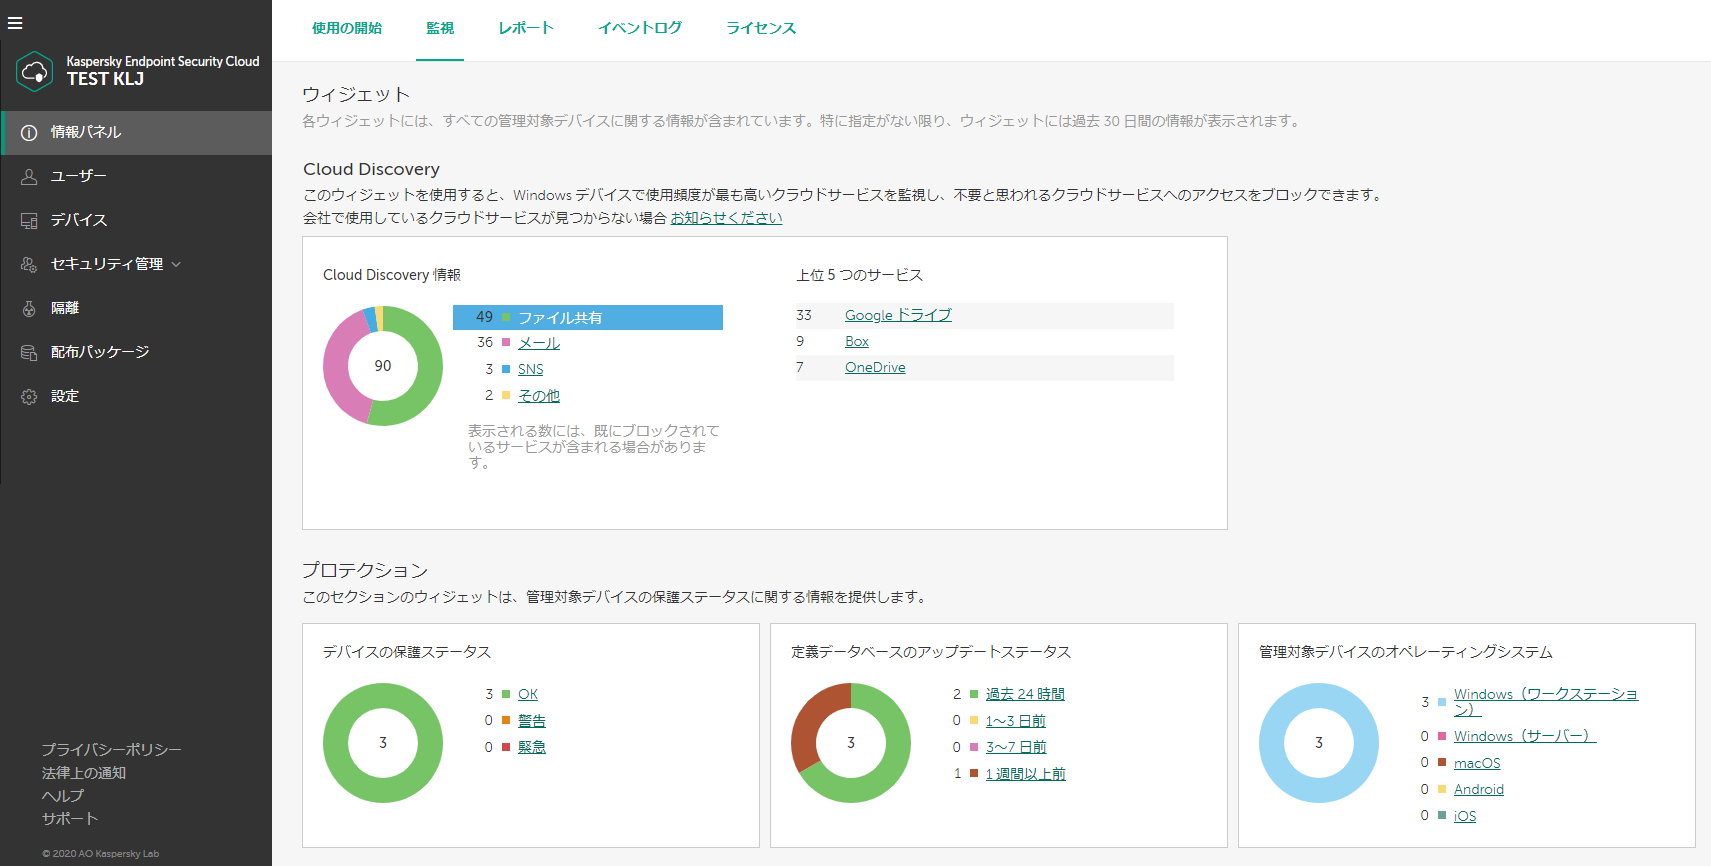This screenshot has width=1711, height=866.
Task: Click the Android link
Action: coord(1479,789)
